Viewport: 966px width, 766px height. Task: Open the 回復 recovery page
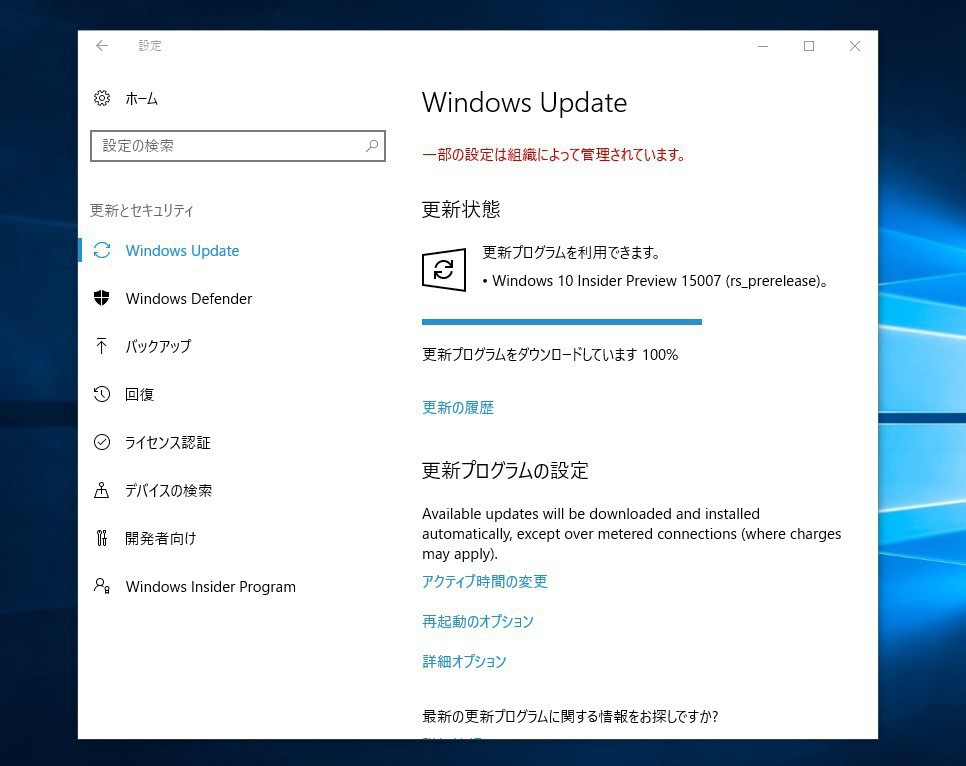pyautogui.click(x=139, y=394)
